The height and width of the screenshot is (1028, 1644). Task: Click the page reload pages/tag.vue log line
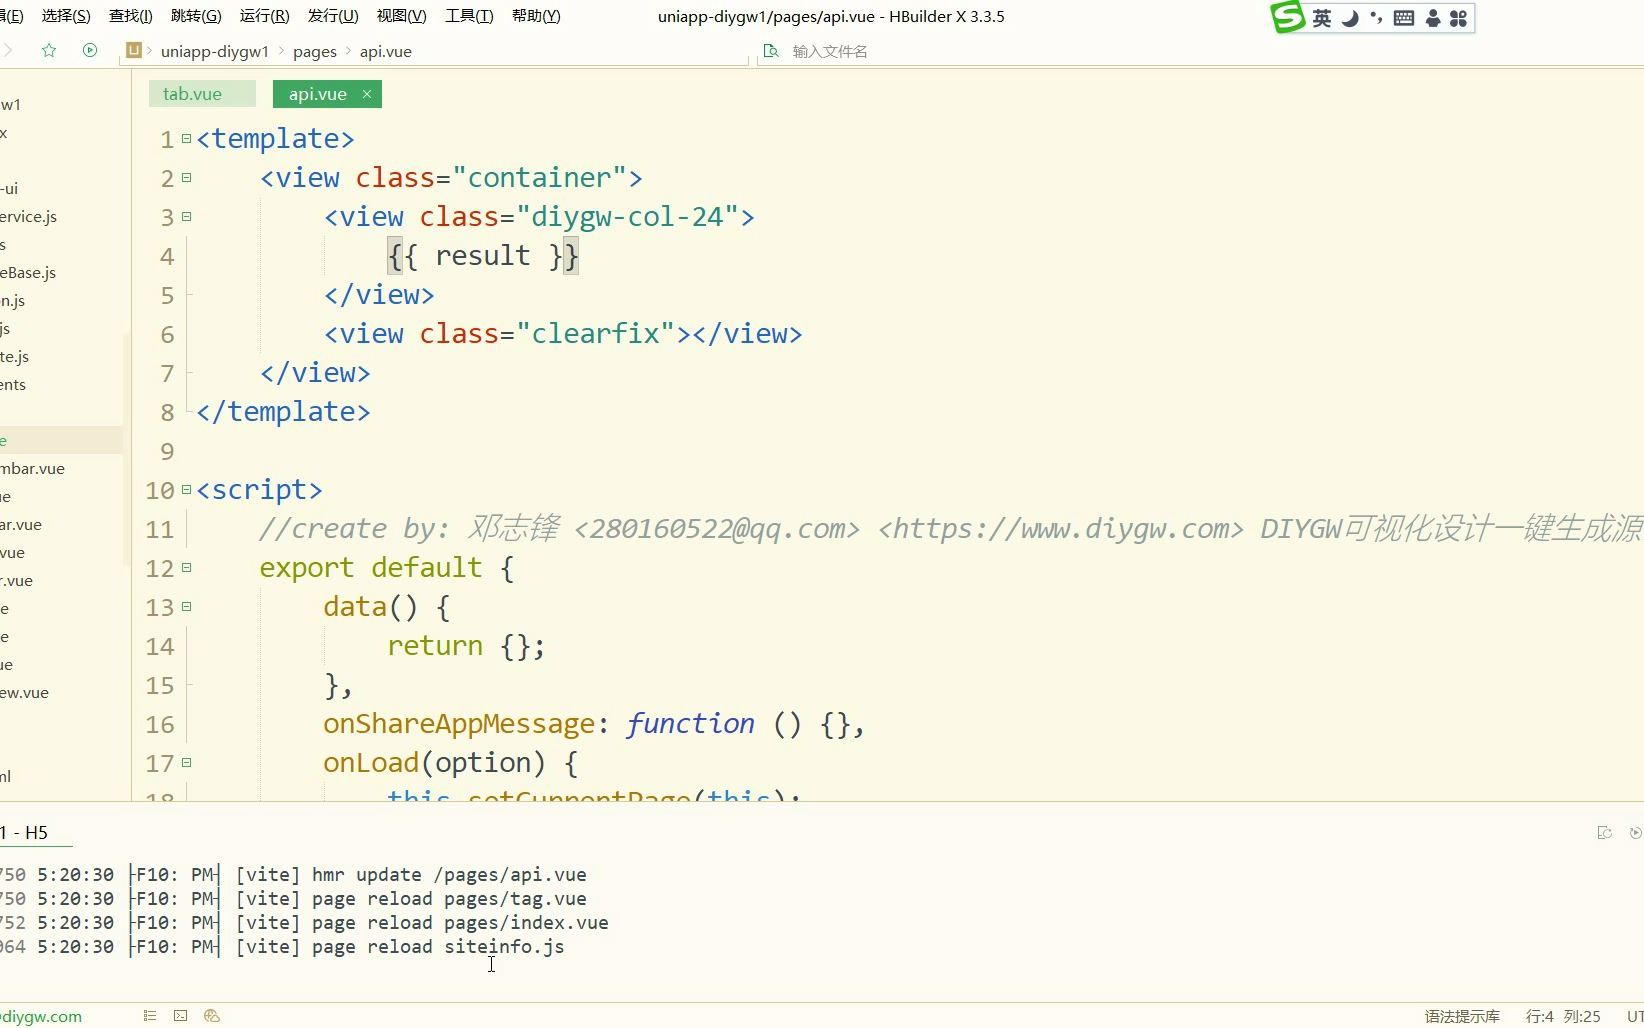click(x=411, y=899)
